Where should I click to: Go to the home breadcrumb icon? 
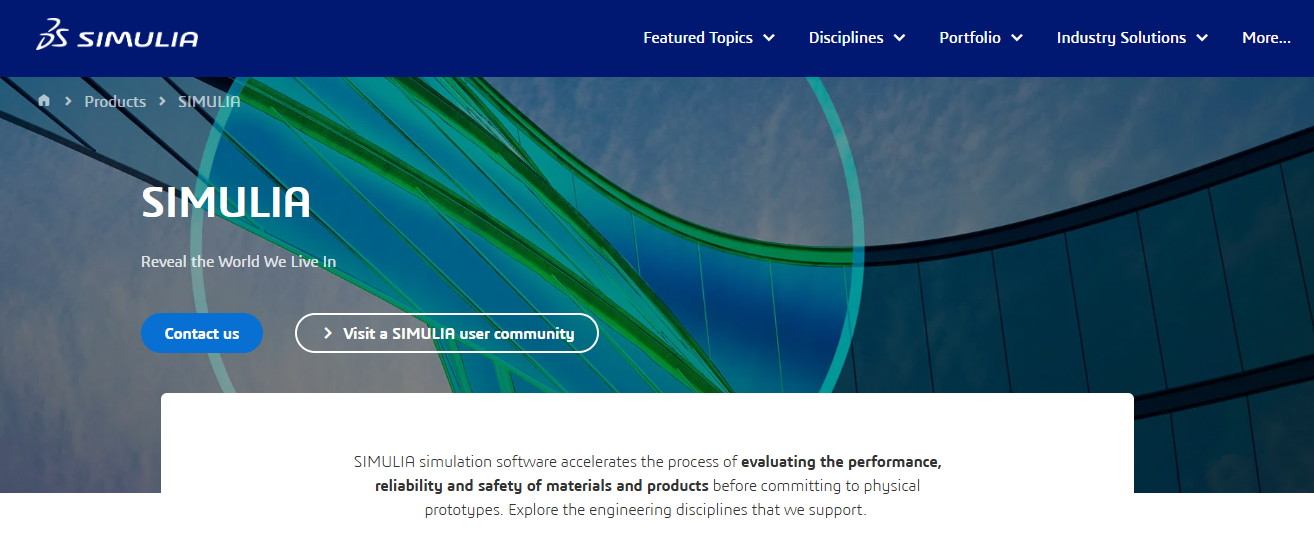tap(44, 101)
